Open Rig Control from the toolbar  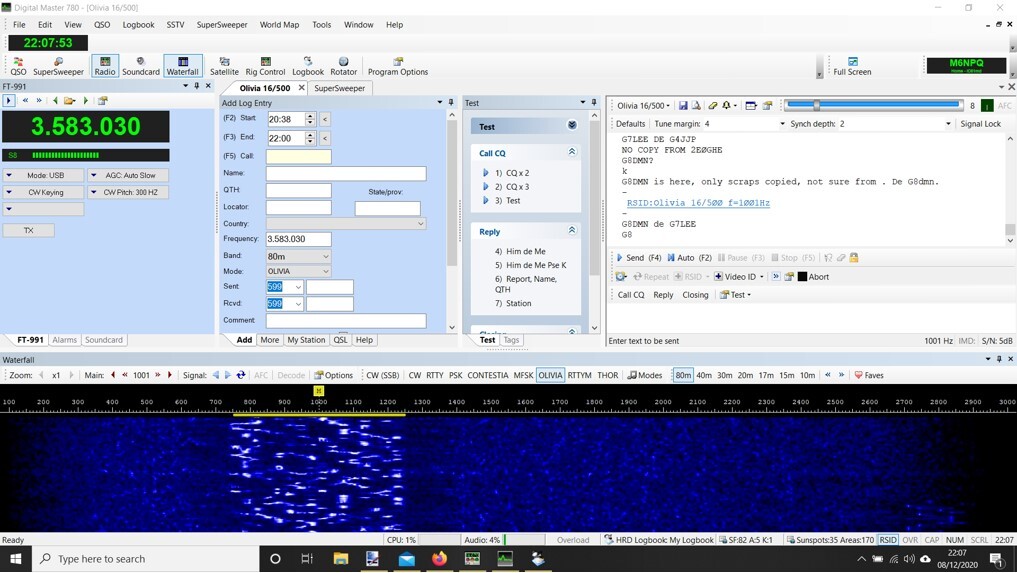point(265,66)
